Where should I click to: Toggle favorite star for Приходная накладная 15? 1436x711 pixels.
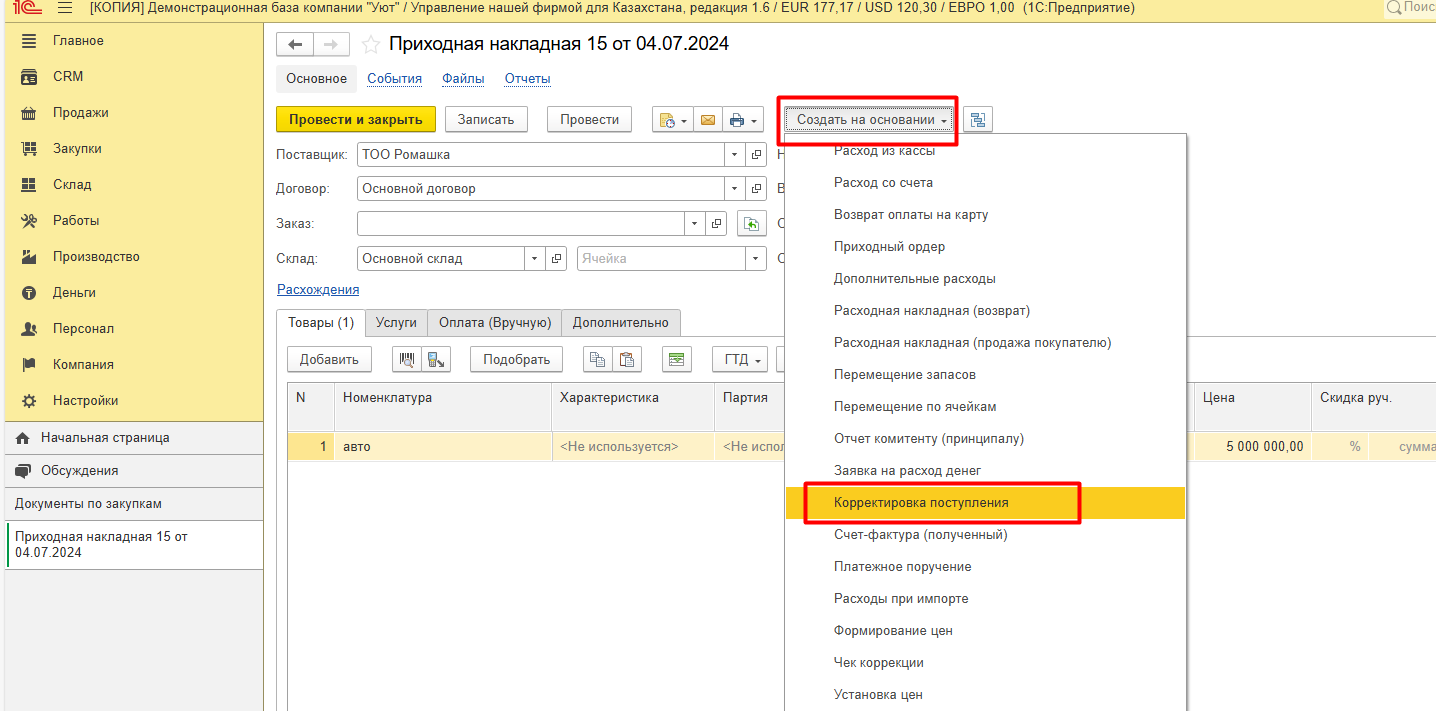[370, 45]
